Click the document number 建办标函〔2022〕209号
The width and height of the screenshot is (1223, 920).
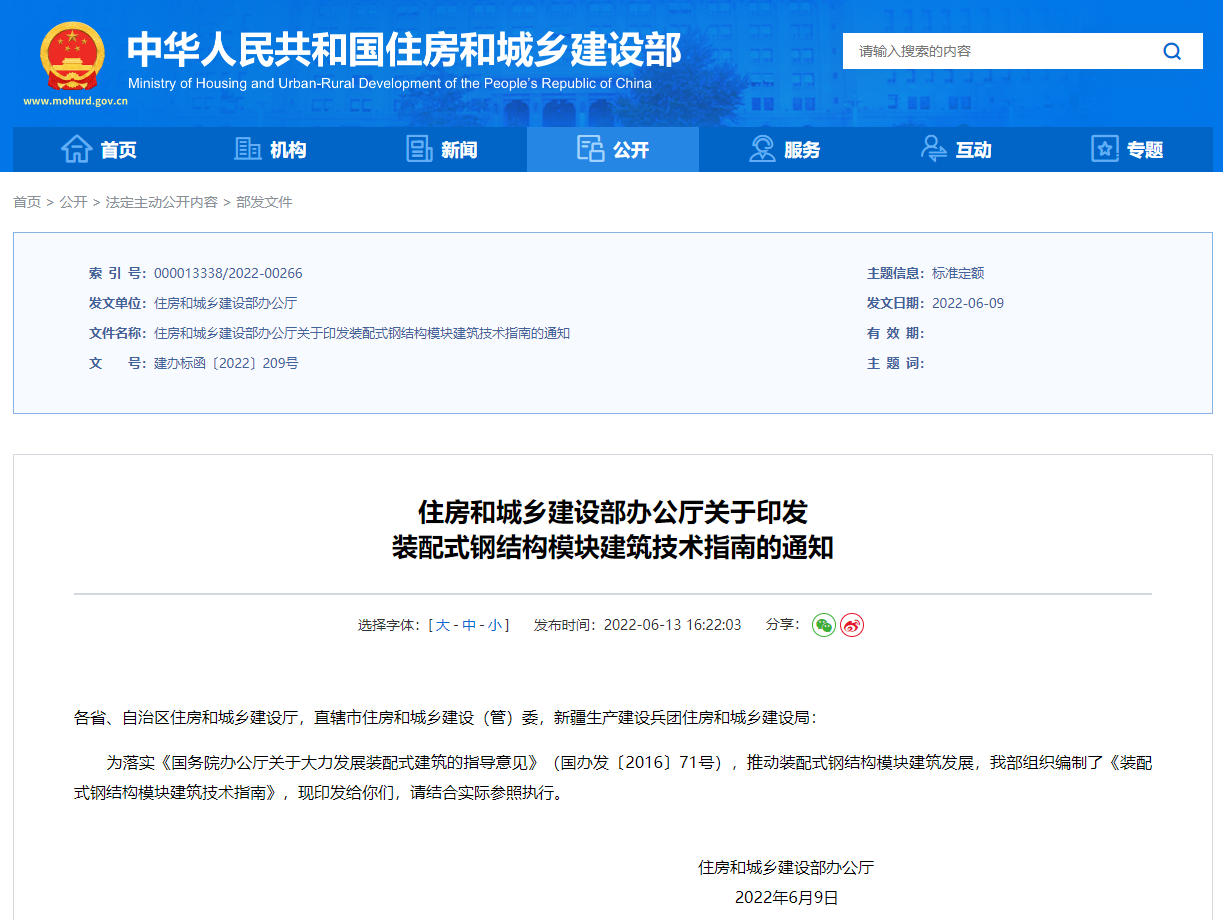coord(226,363)
